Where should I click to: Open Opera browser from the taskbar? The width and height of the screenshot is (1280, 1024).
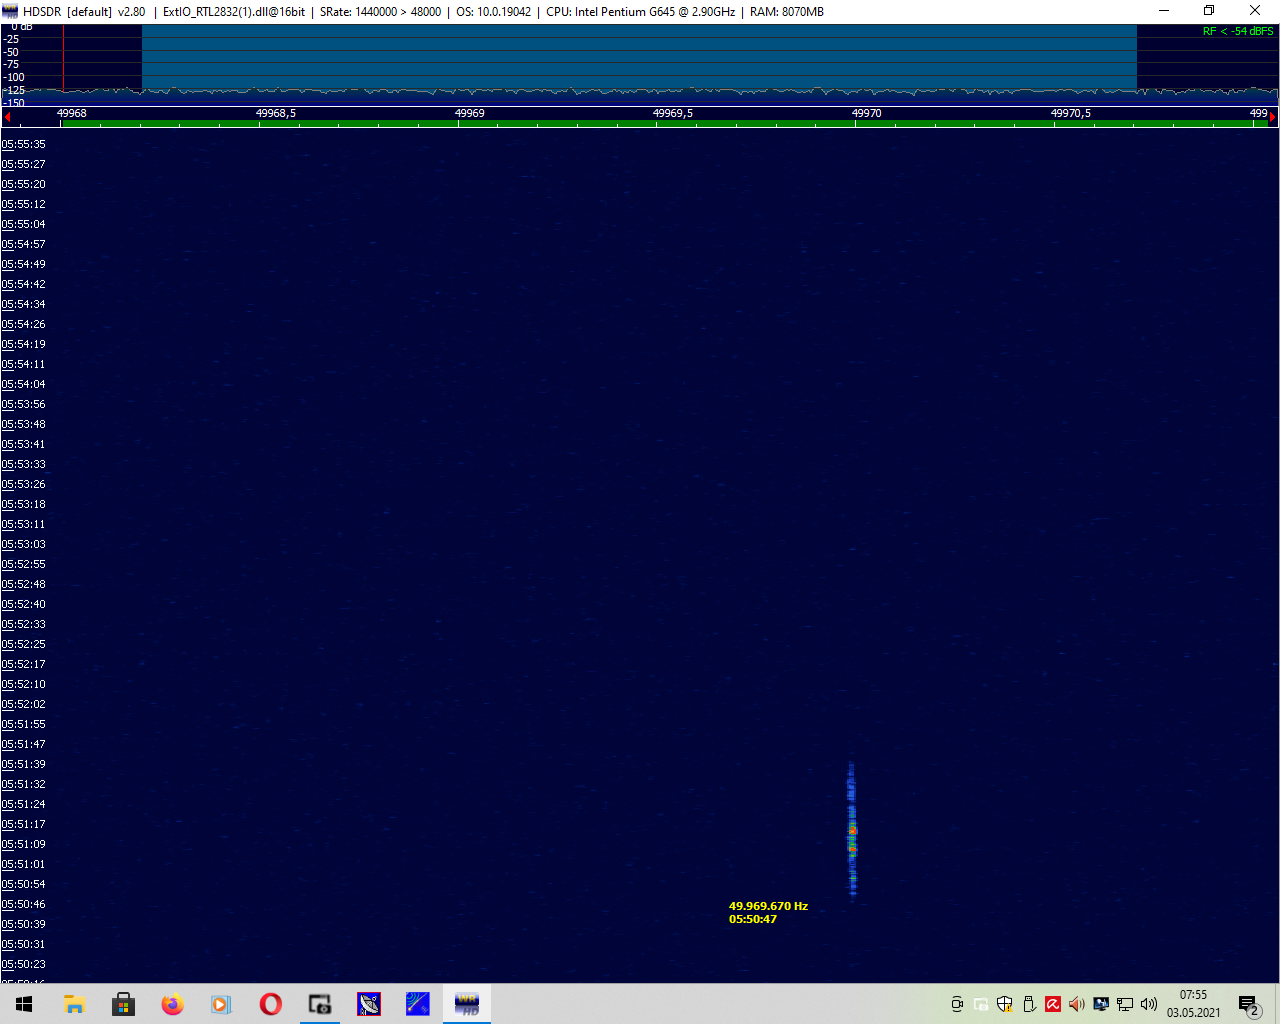(x=270, y=1004)
